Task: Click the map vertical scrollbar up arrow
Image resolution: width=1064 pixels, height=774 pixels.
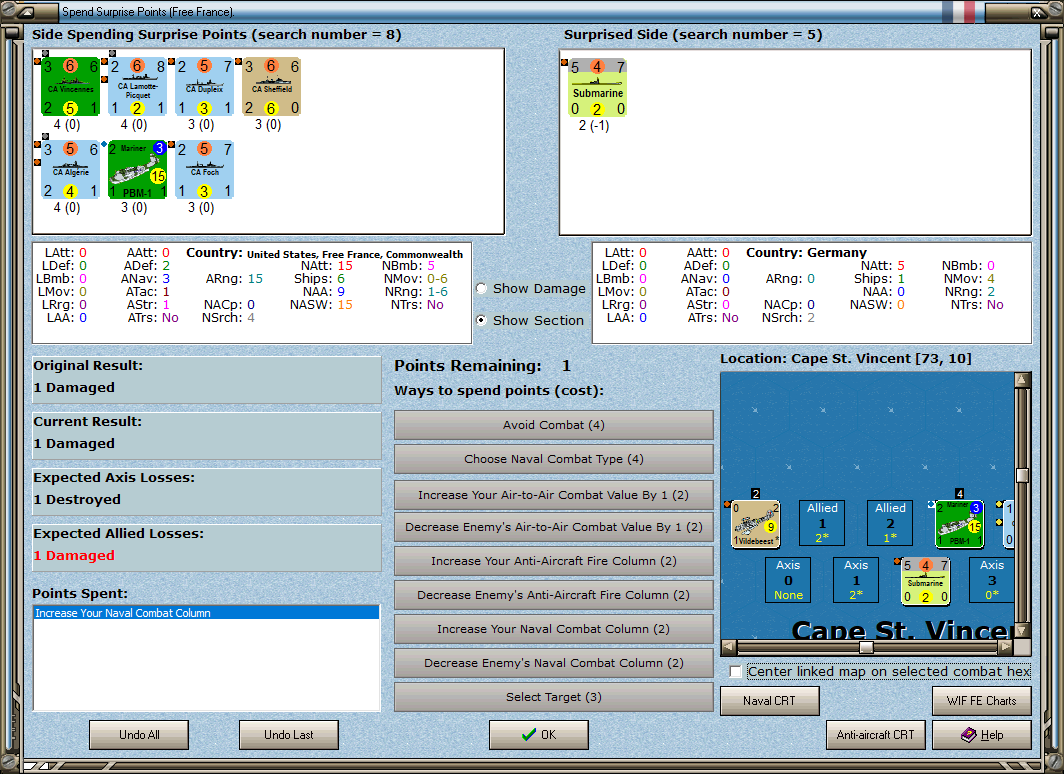Action: click(x=1022, y=380)
